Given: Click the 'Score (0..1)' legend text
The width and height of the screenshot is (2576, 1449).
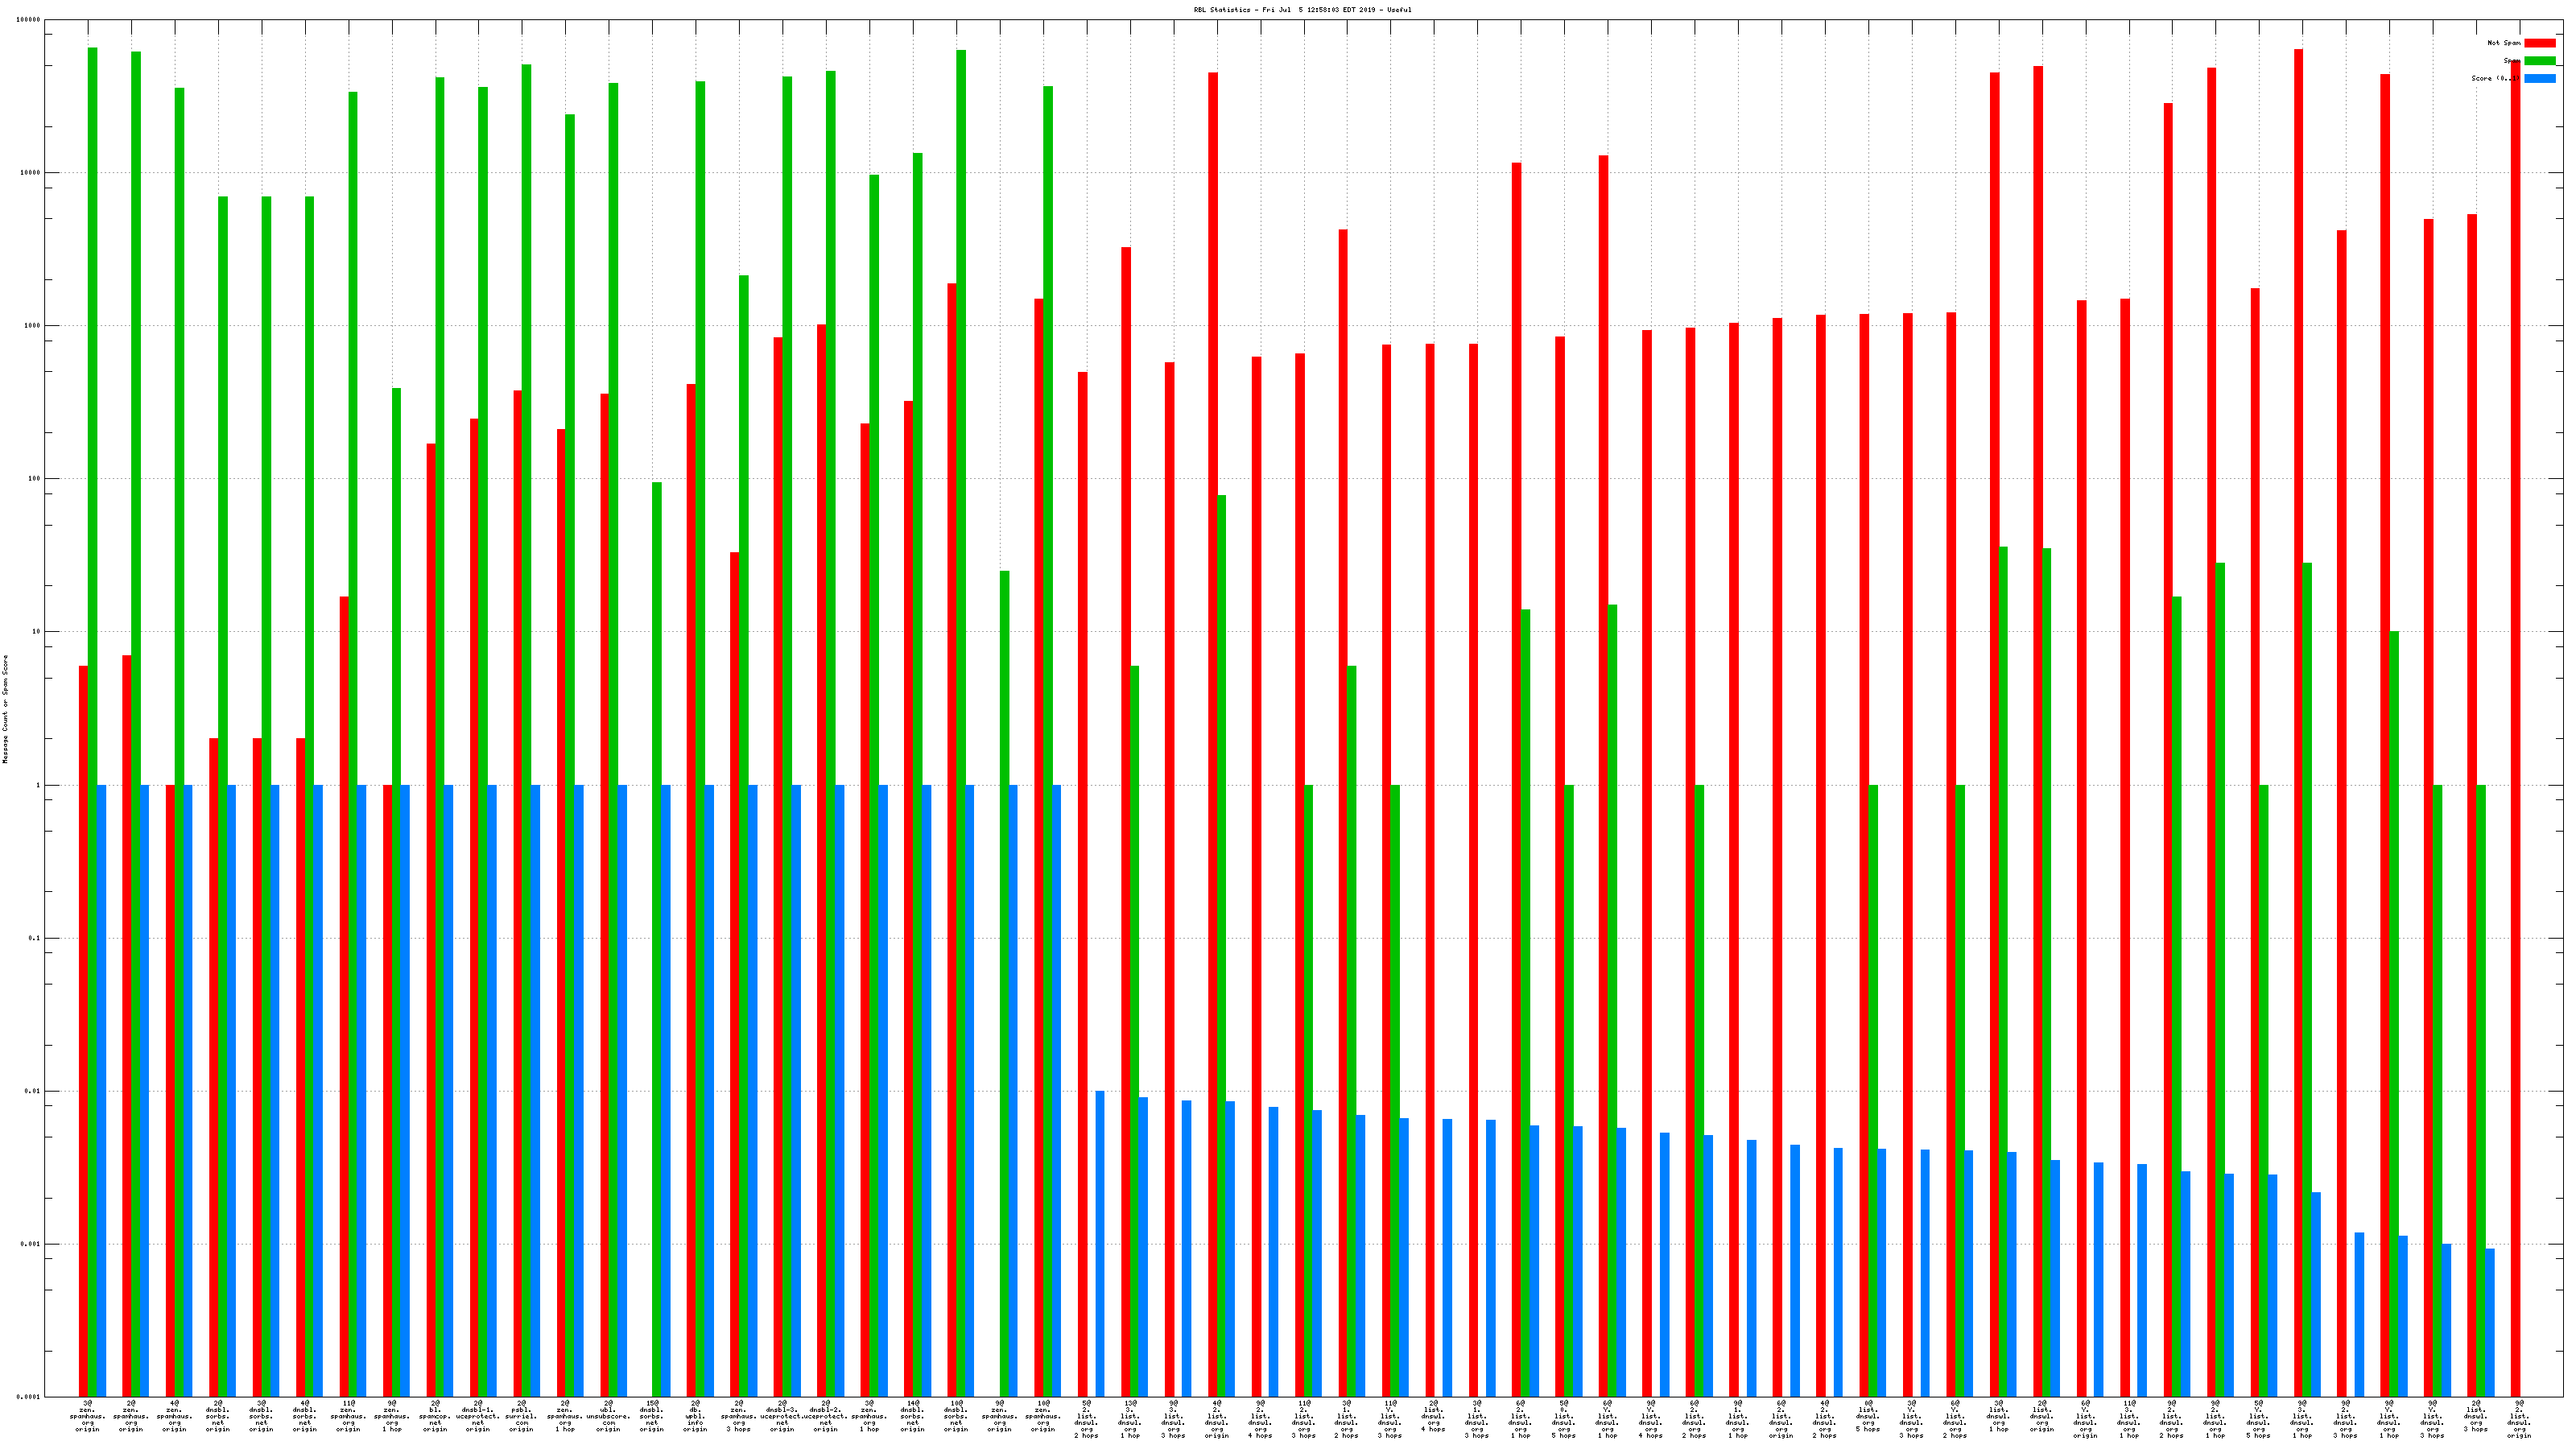Looking at the screenshot, I should click(2495, 78).
